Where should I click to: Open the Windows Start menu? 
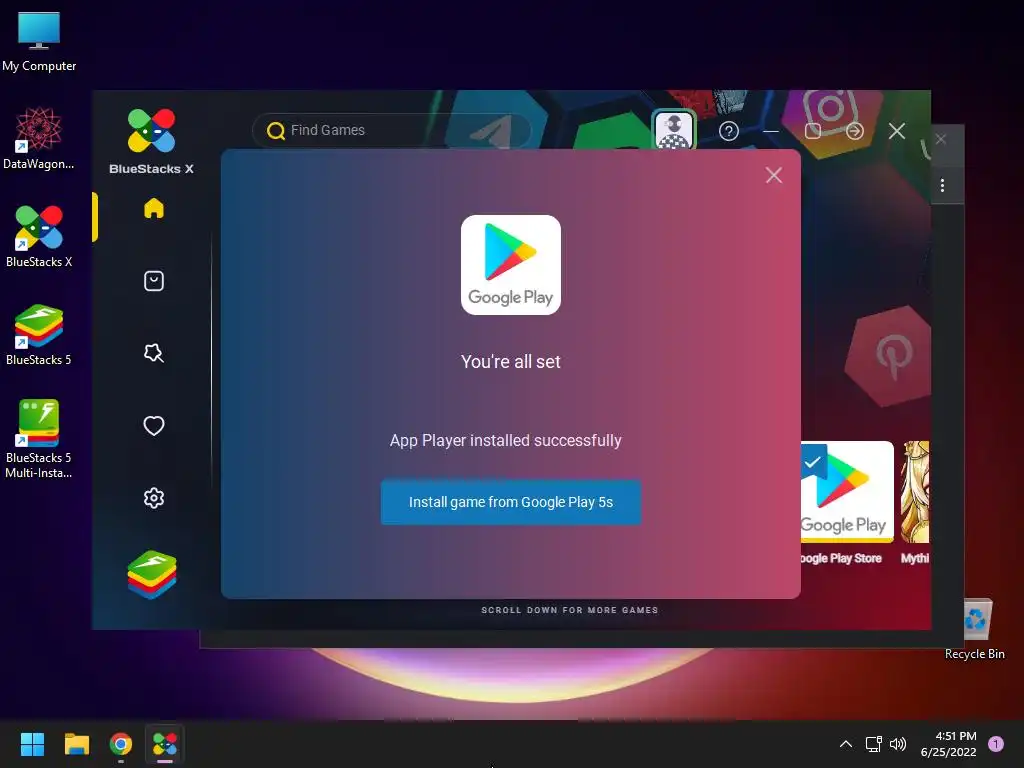32,744
